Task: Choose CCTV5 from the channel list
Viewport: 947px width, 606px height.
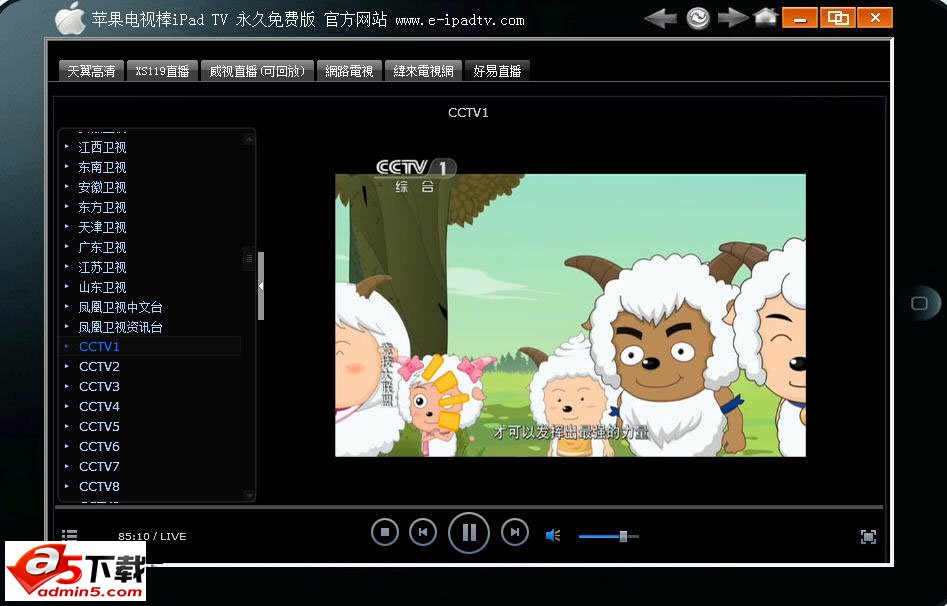Action: pyautogui.click(x=99, y=427)
